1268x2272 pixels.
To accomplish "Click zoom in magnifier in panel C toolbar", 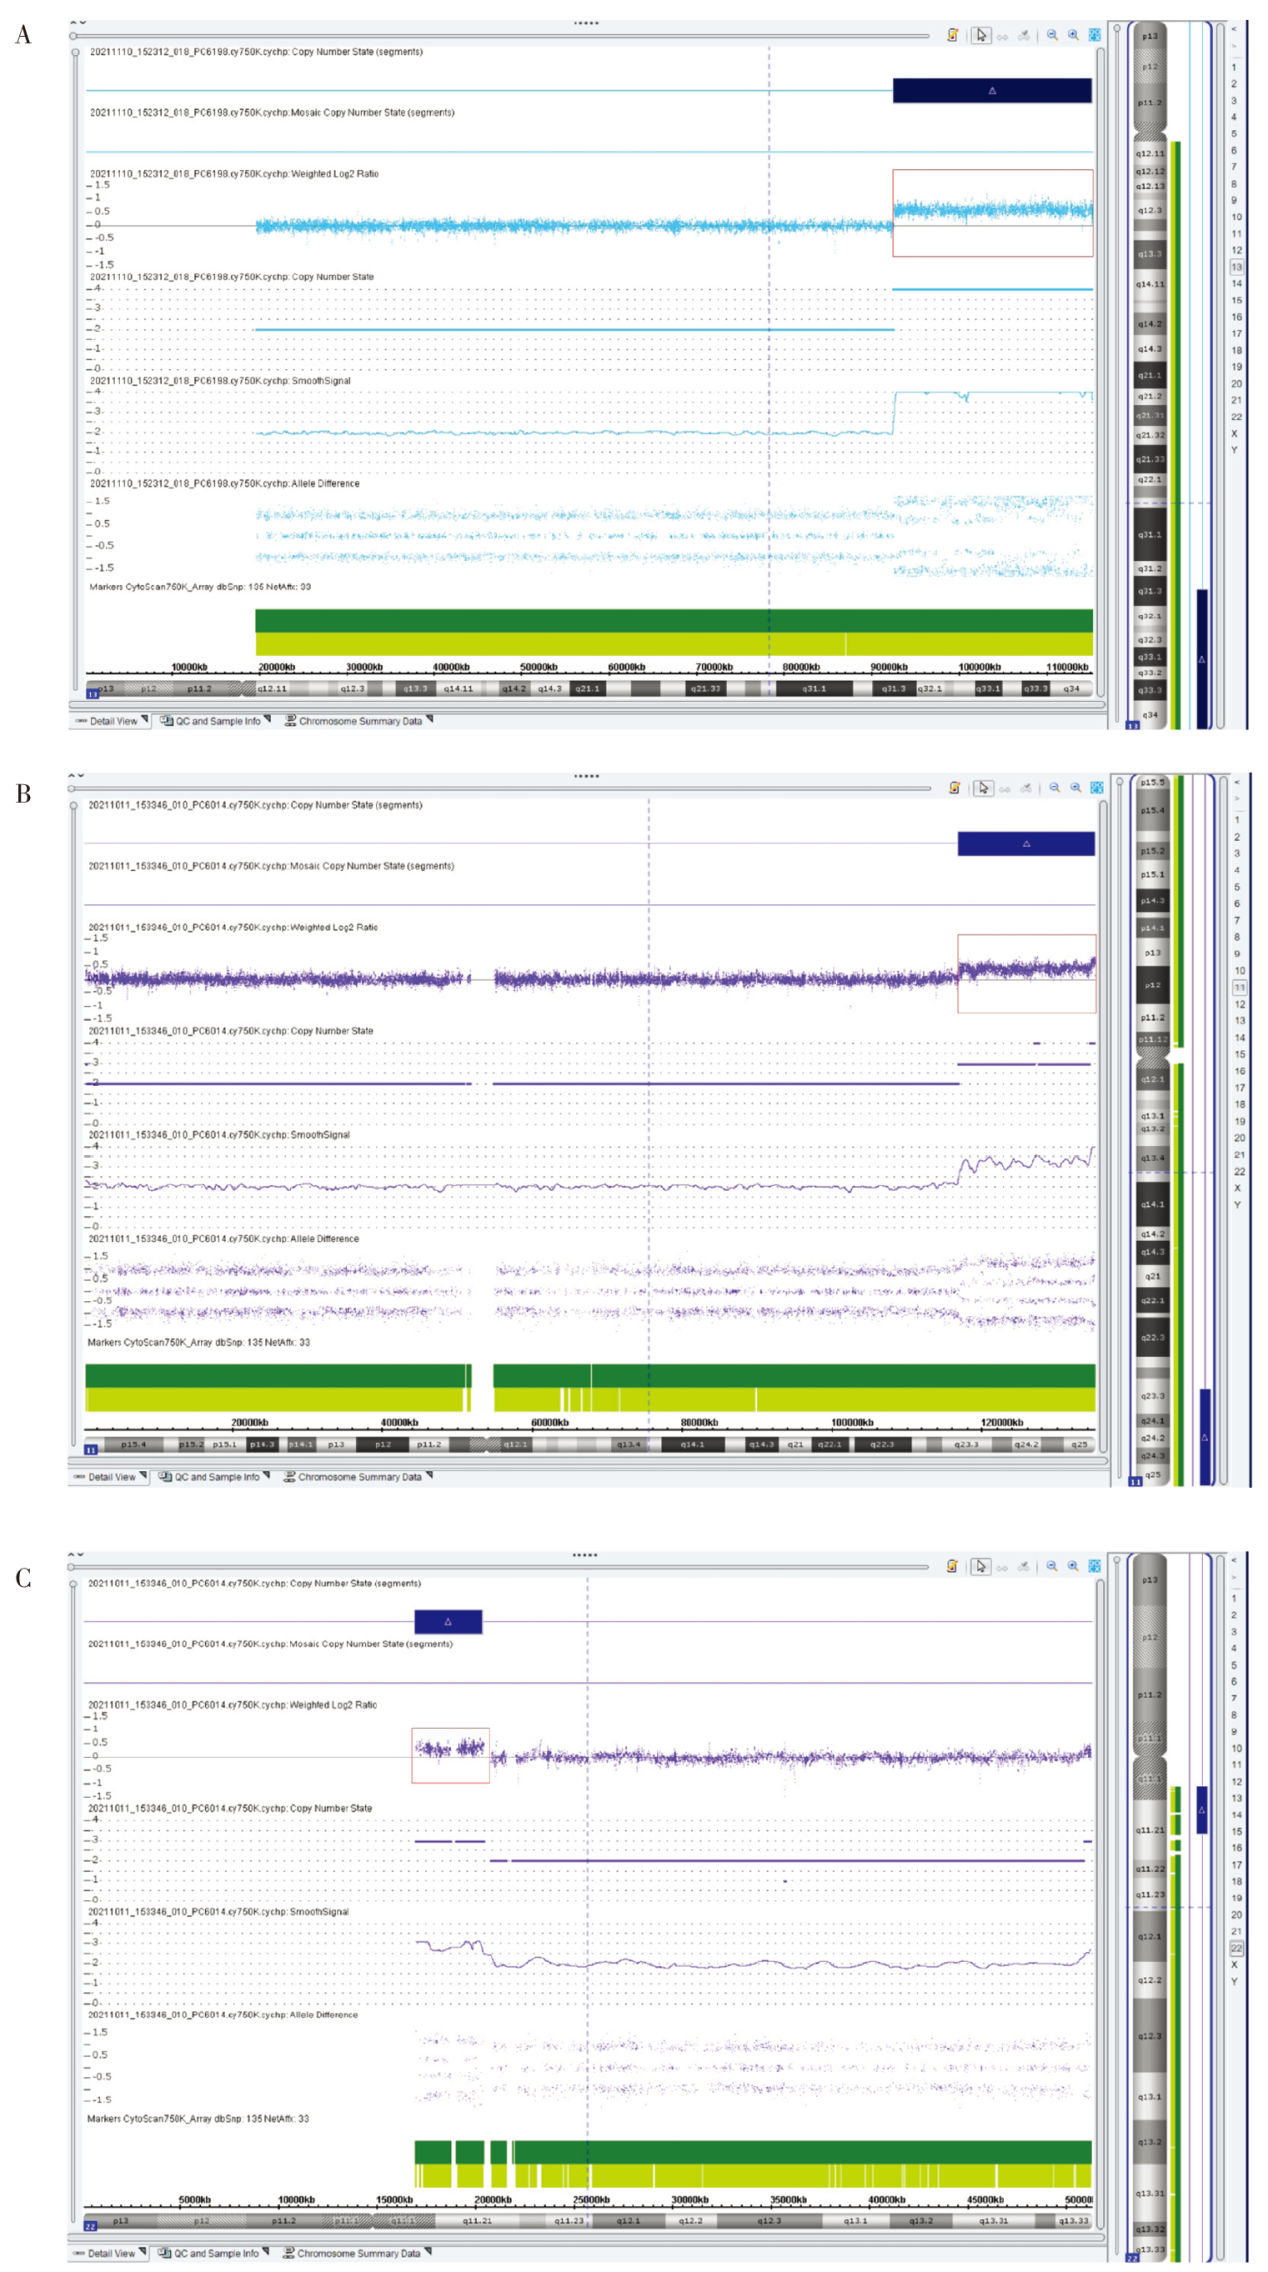I will pos(1073,1566).
